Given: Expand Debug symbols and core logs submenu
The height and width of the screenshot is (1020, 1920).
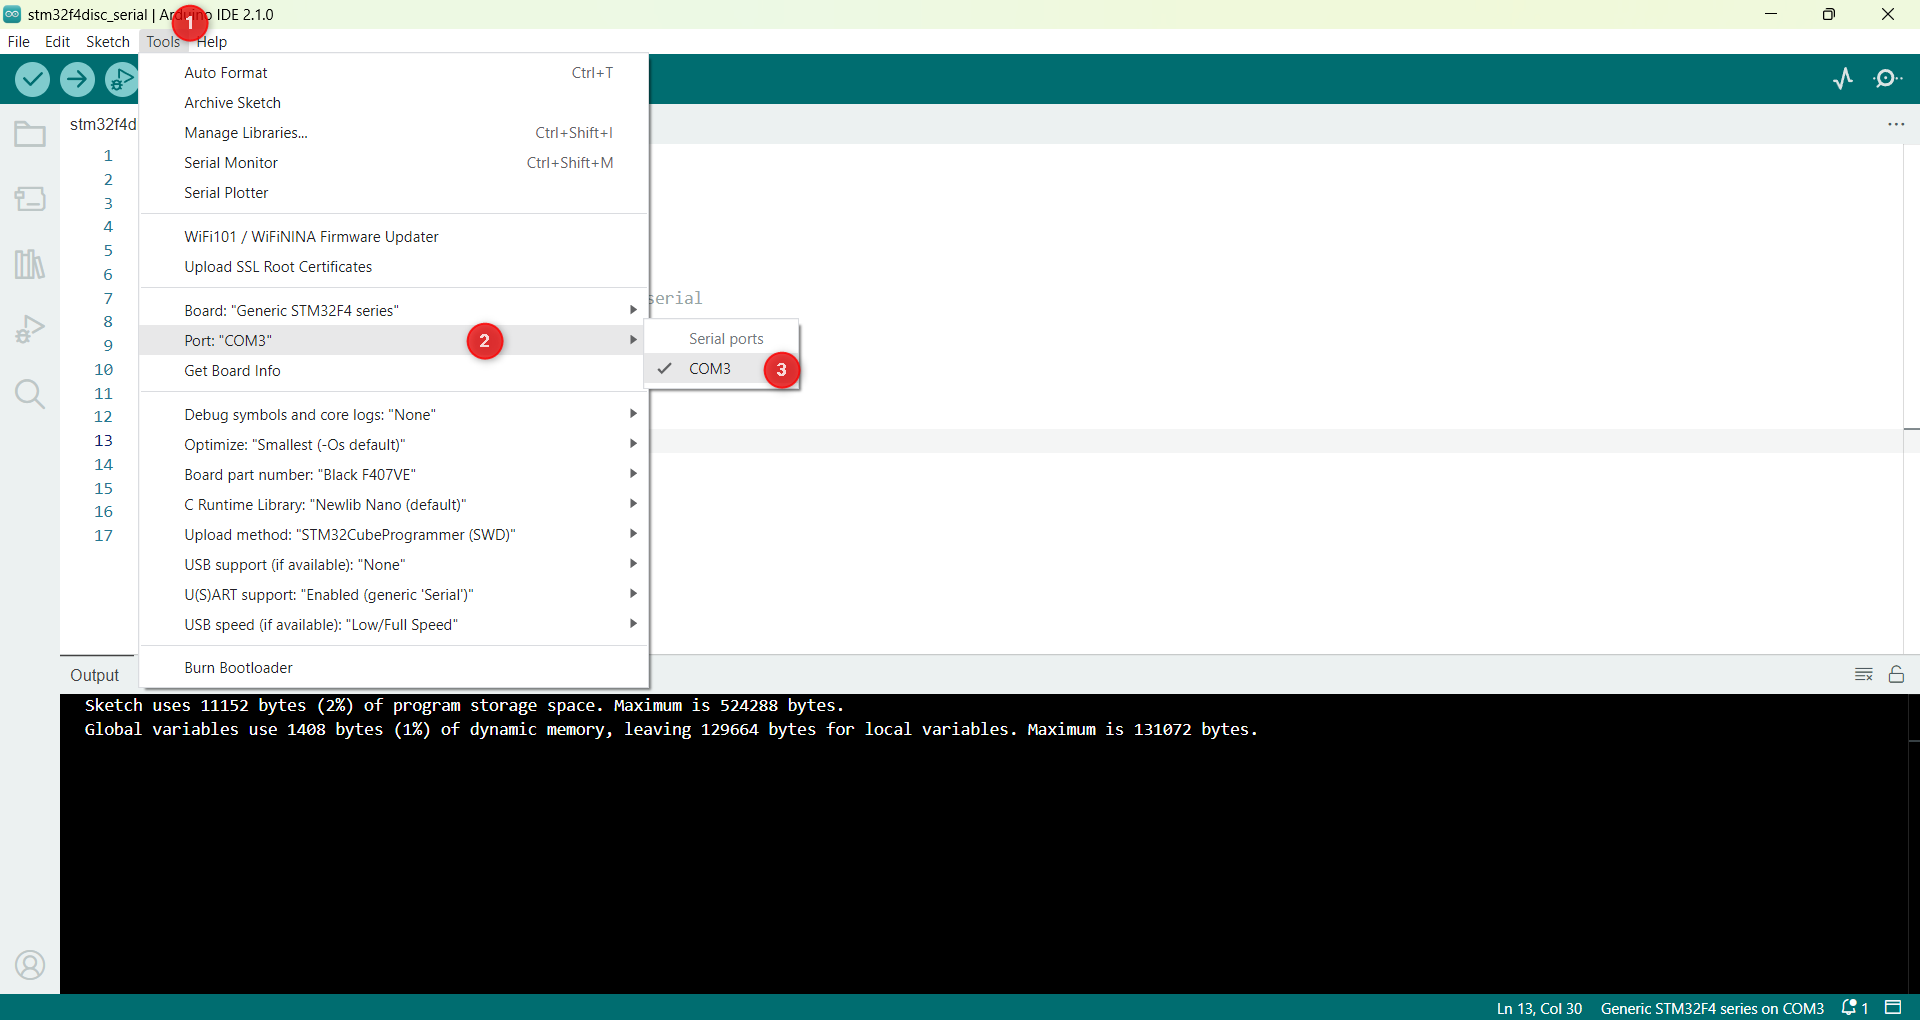Looking at the screenshot, I should [x=394, y=414].
